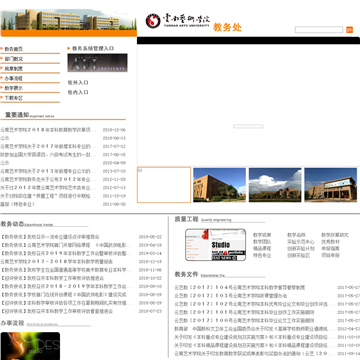Open document 云艺教〔2017〕102号
The image size is (360, 360).
(x=254, y=304)
